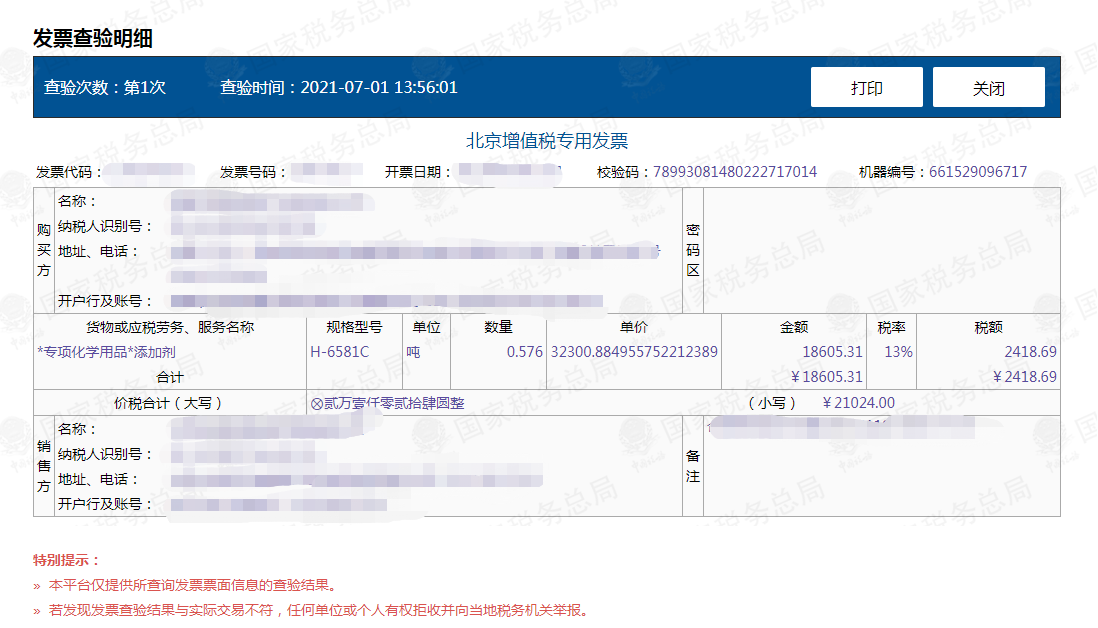Viewport: 1098px width, 628px height.
Task: Click seller's 开户行及账号 label
Action: [x=104, y=504]
